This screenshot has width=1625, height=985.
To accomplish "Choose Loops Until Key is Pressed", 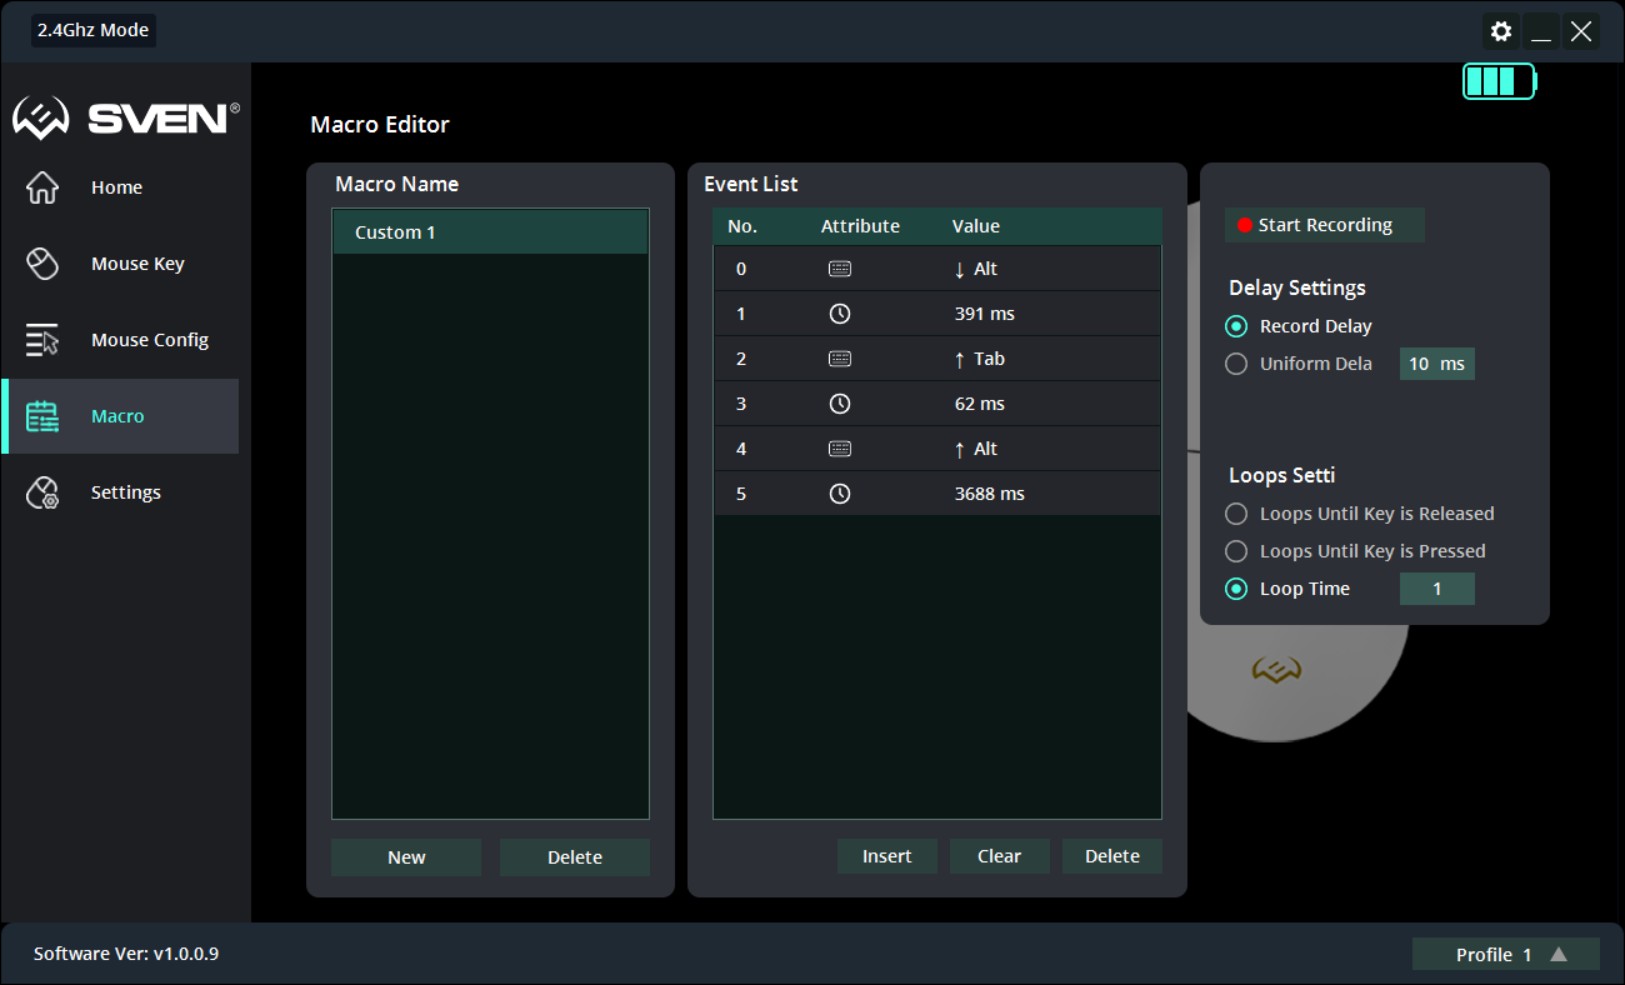I will point(1236,551).
